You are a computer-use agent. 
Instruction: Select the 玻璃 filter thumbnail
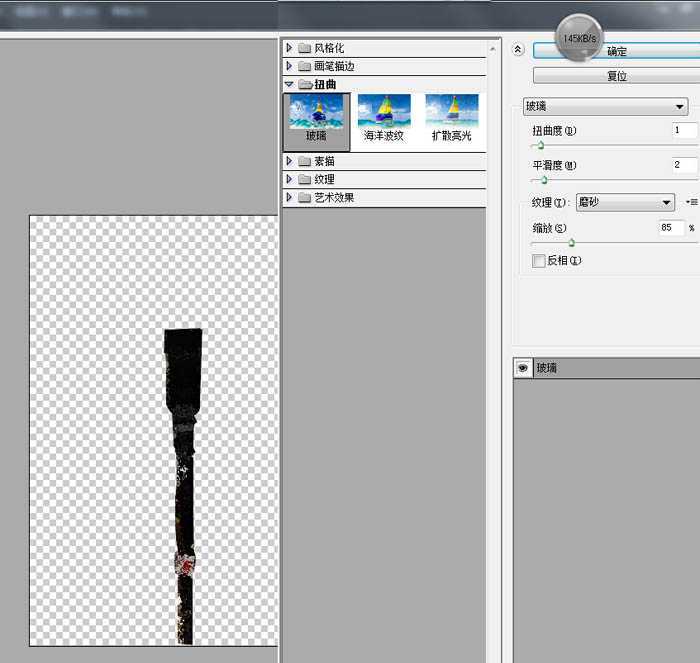point(317,121)
